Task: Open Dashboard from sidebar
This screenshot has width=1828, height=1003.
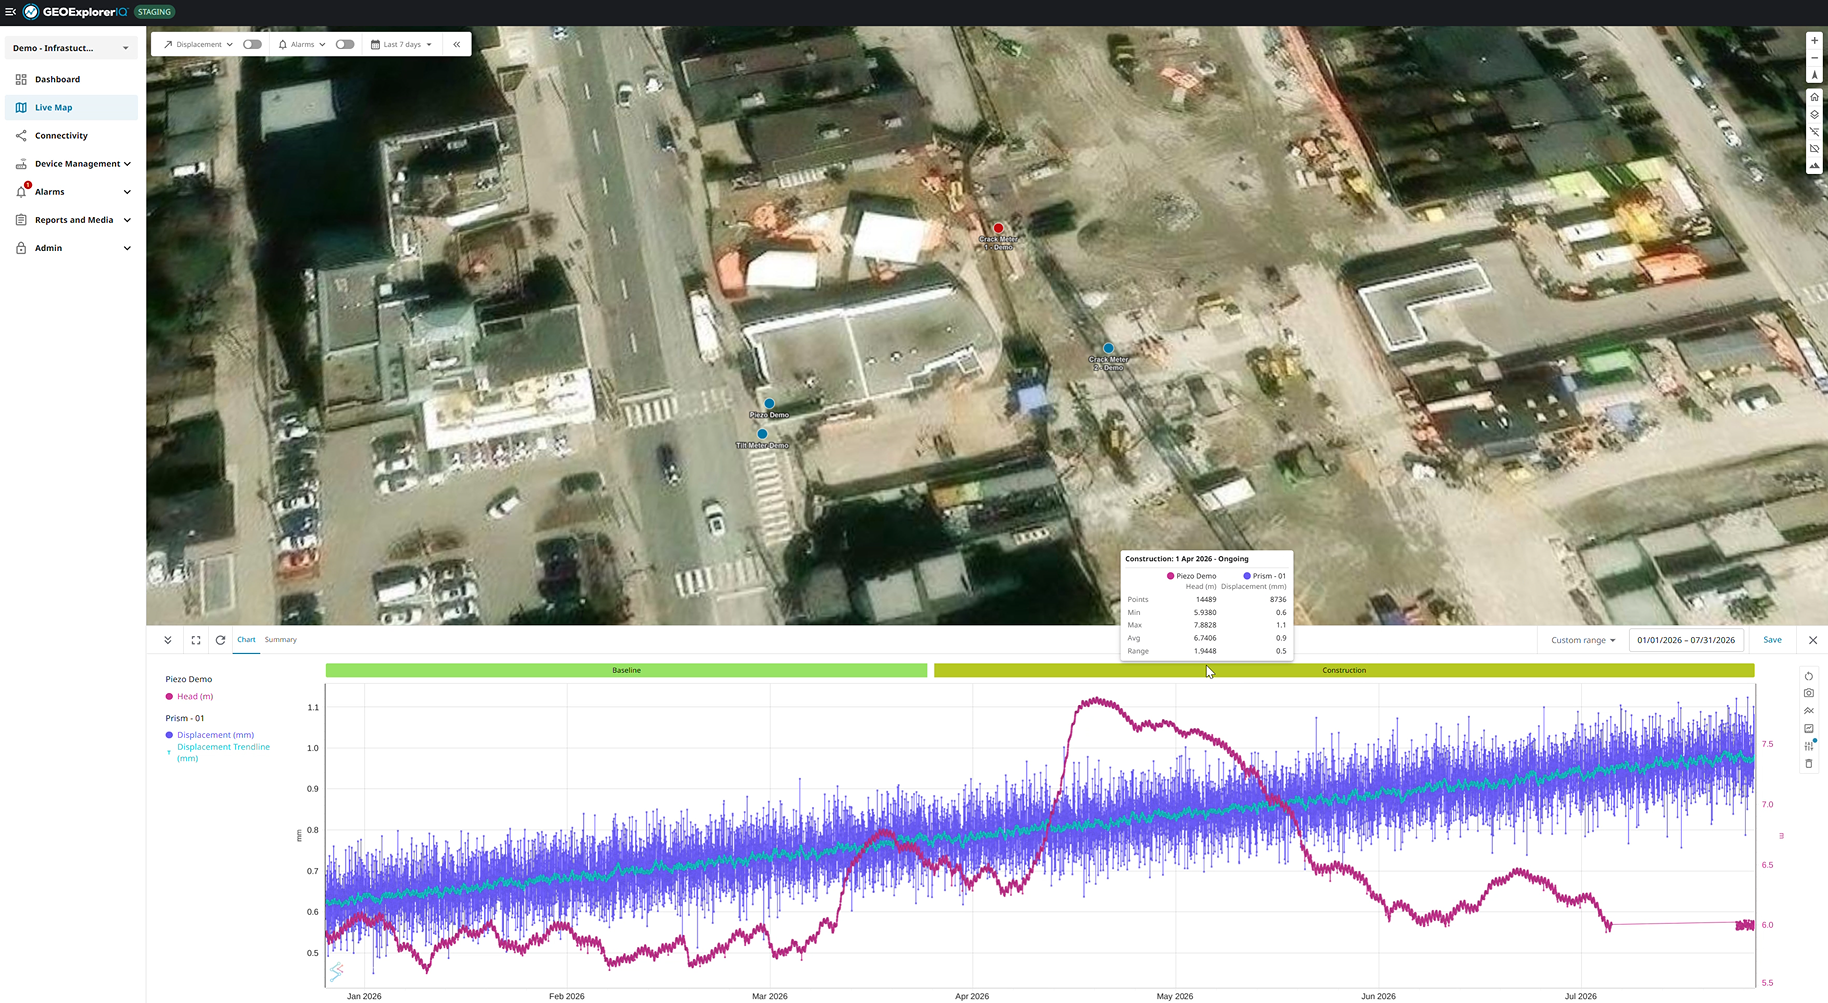Action: [71, 79]
